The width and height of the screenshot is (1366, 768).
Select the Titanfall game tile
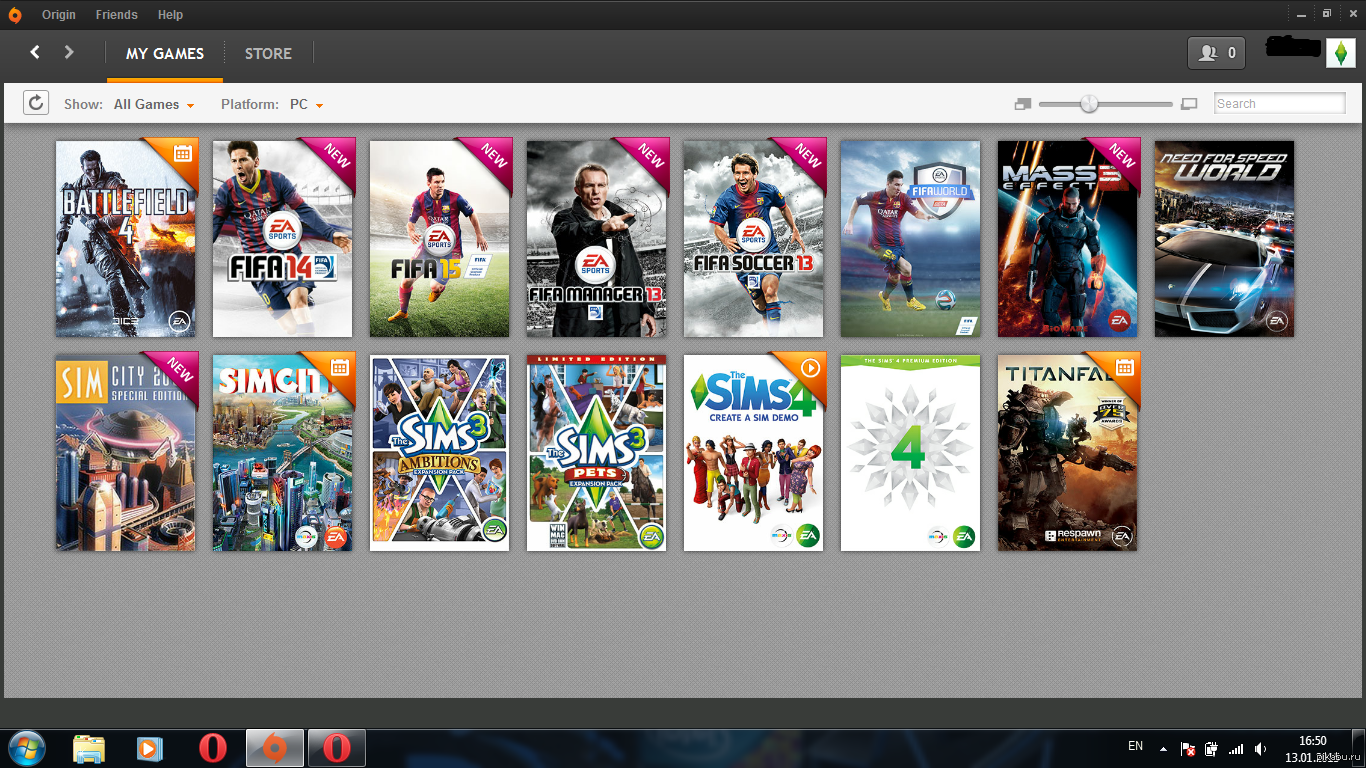(1067, 452)
